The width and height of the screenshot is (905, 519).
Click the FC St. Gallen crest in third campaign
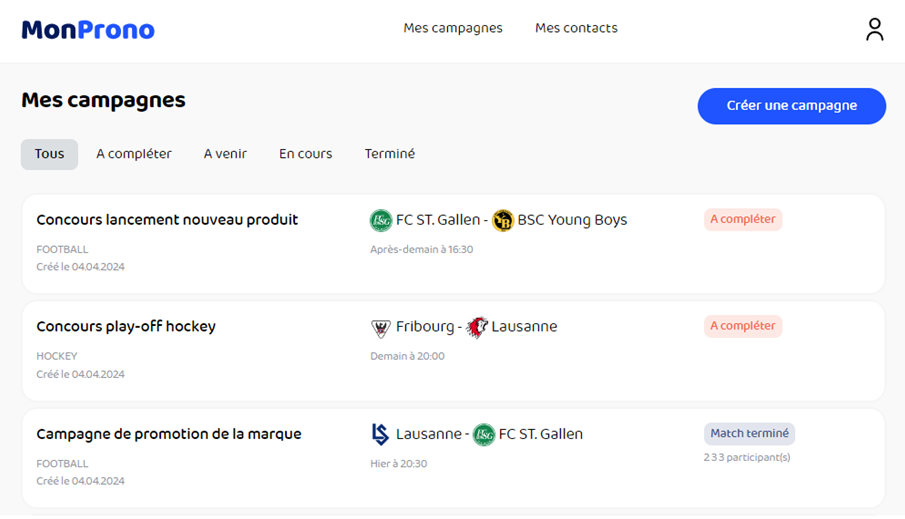(484, 434)
